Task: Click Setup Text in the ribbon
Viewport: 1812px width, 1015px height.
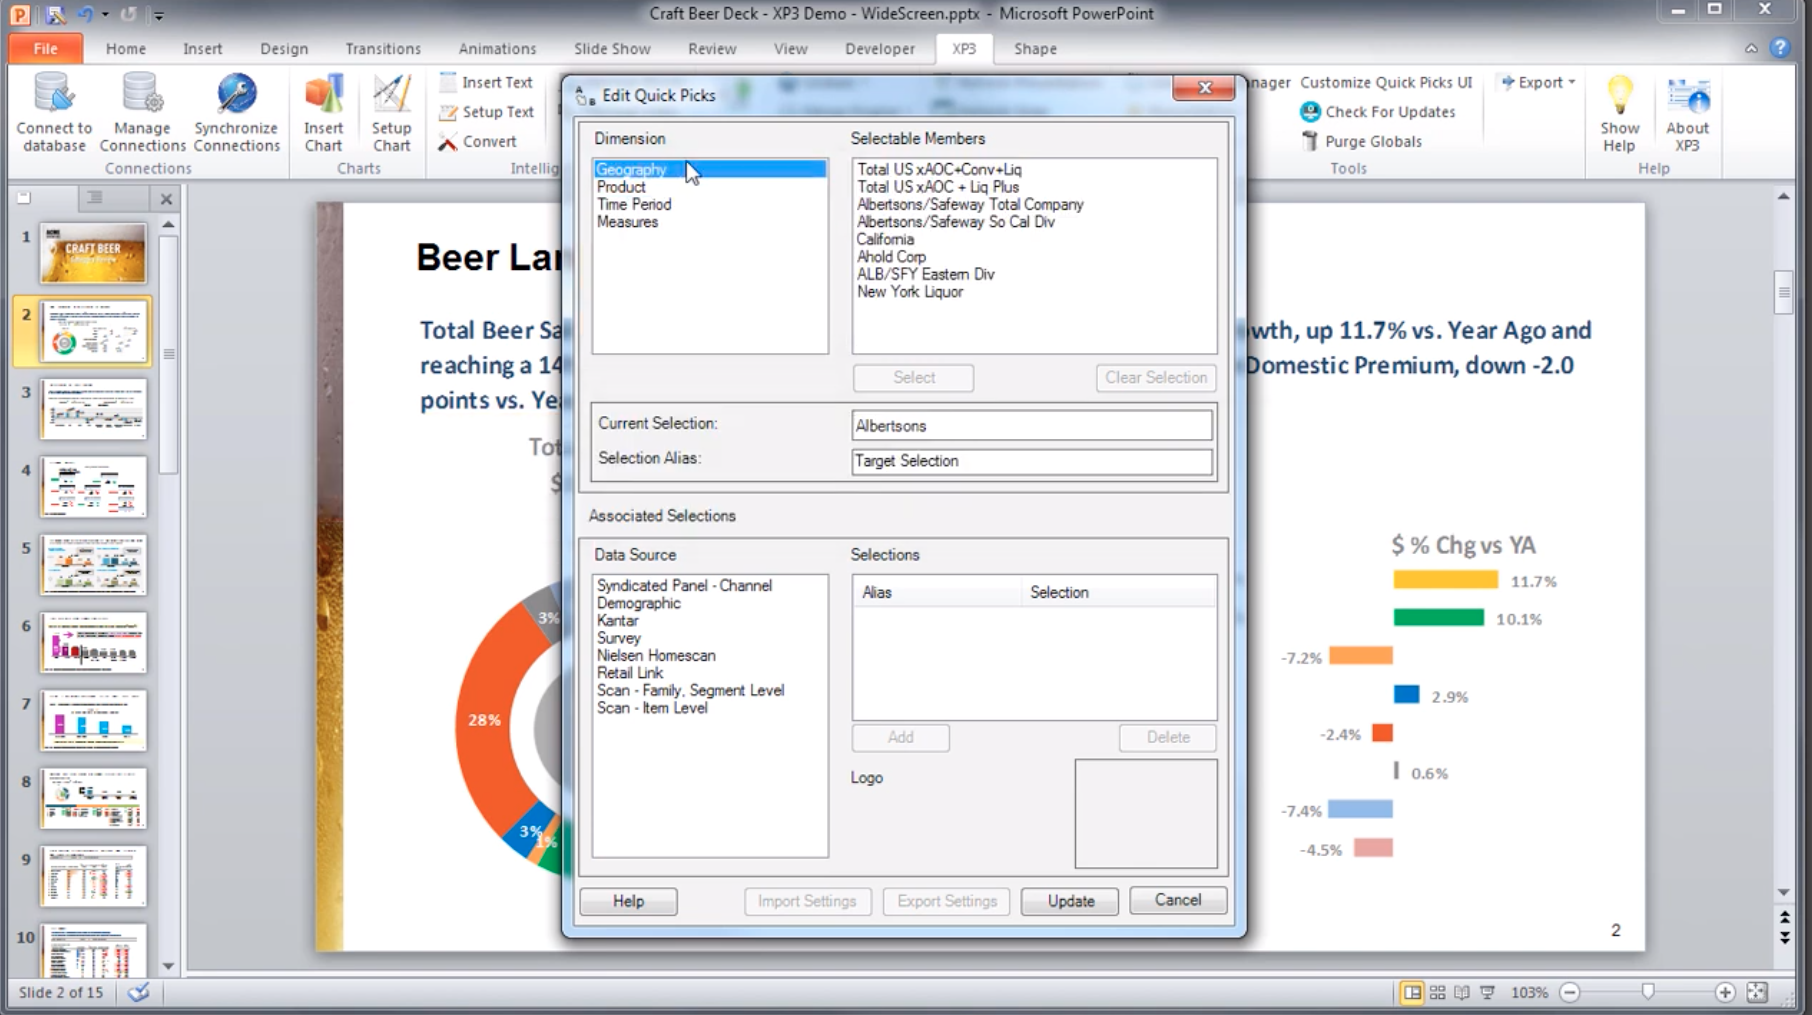Action: coord(486,112)
